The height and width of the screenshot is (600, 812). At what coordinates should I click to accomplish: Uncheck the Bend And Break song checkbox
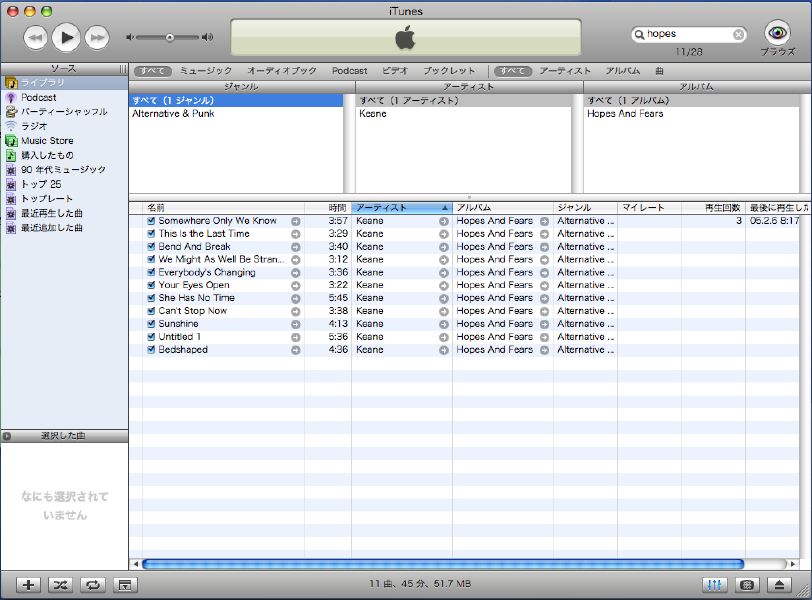tap(151, 247)
